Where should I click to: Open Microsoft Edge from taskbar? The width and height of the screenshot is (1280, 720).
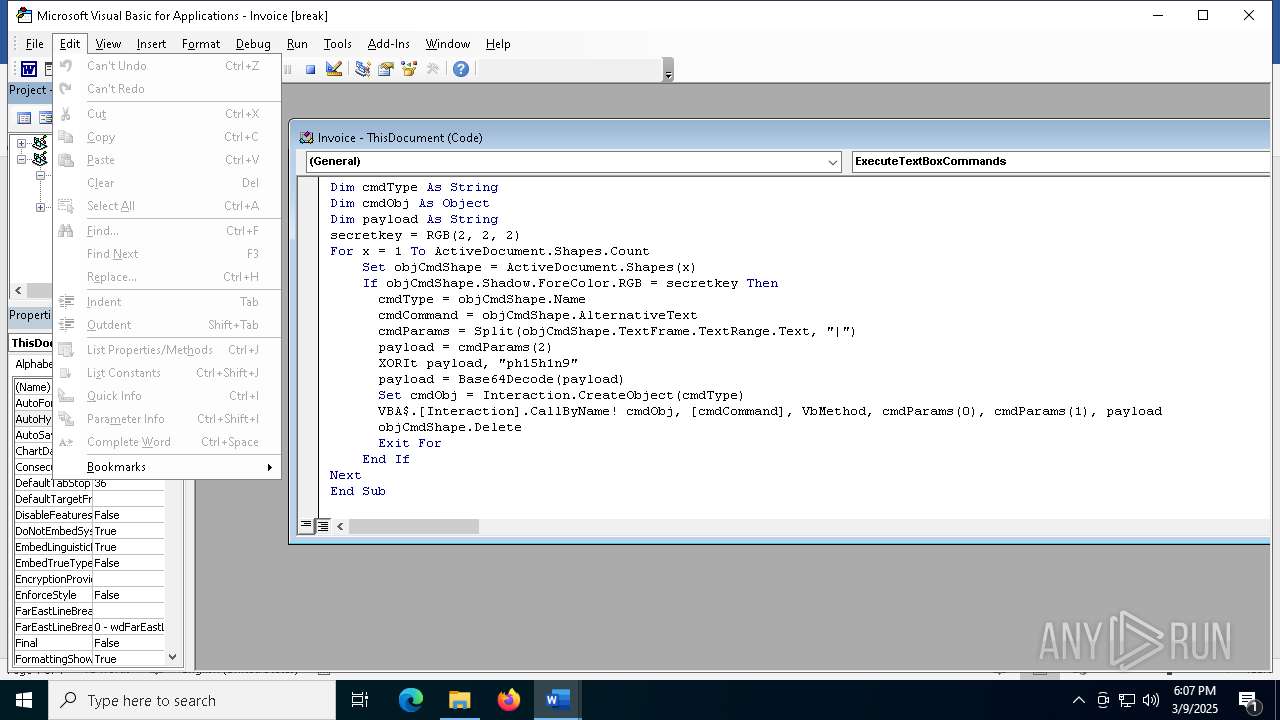[411, 700]
